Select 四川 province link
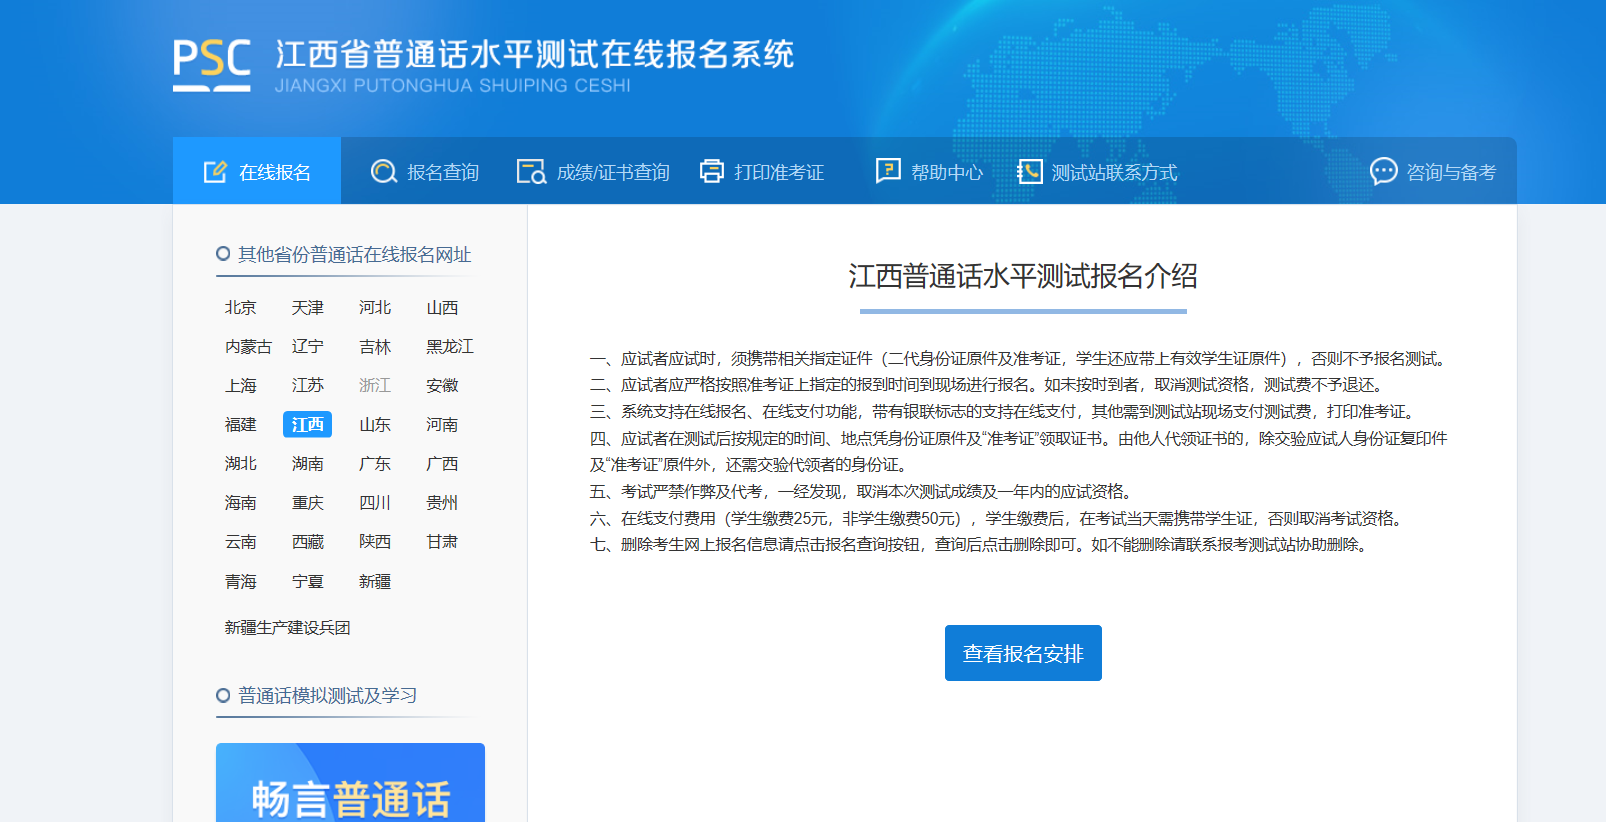Image resolution: width=1606 pixels, height=822 pixels. pyautogui.click(x=375, y=502)
